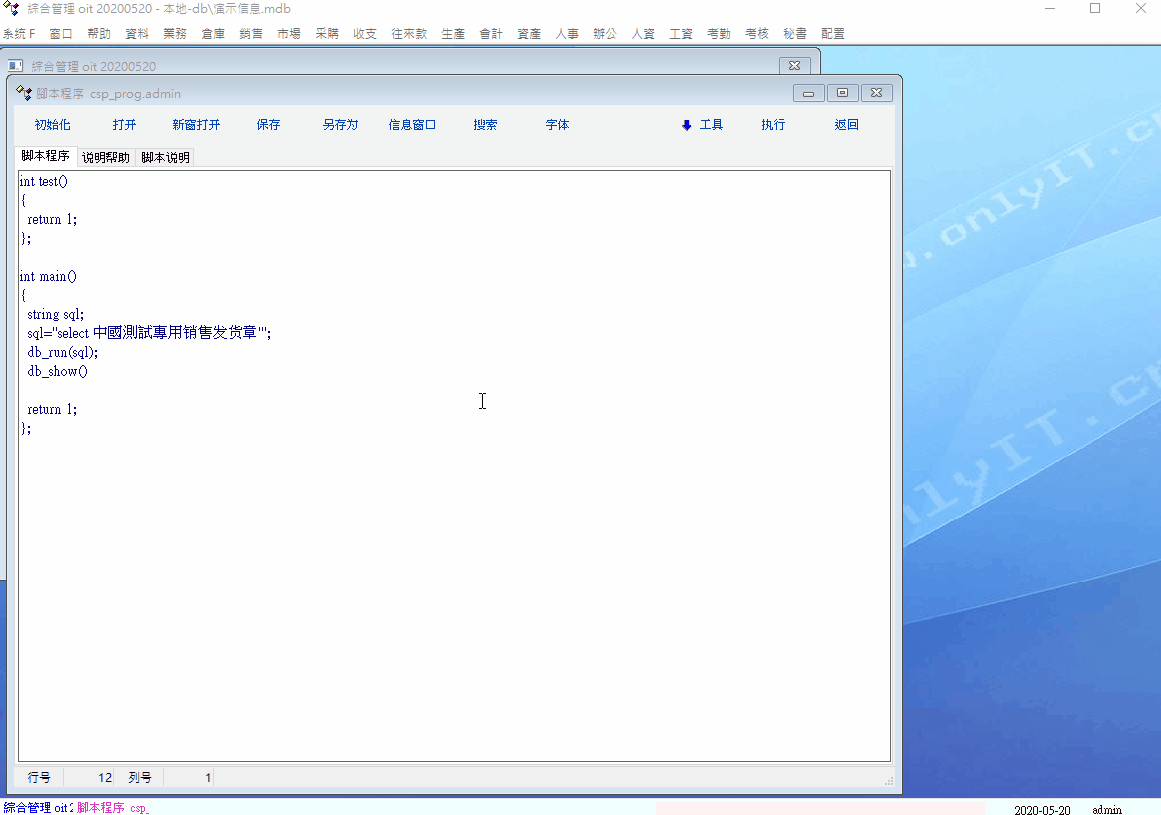Viewport: 1161px width, 815px height.
Task: Select the 脚本程序 tab
Action: click(46, 157)
